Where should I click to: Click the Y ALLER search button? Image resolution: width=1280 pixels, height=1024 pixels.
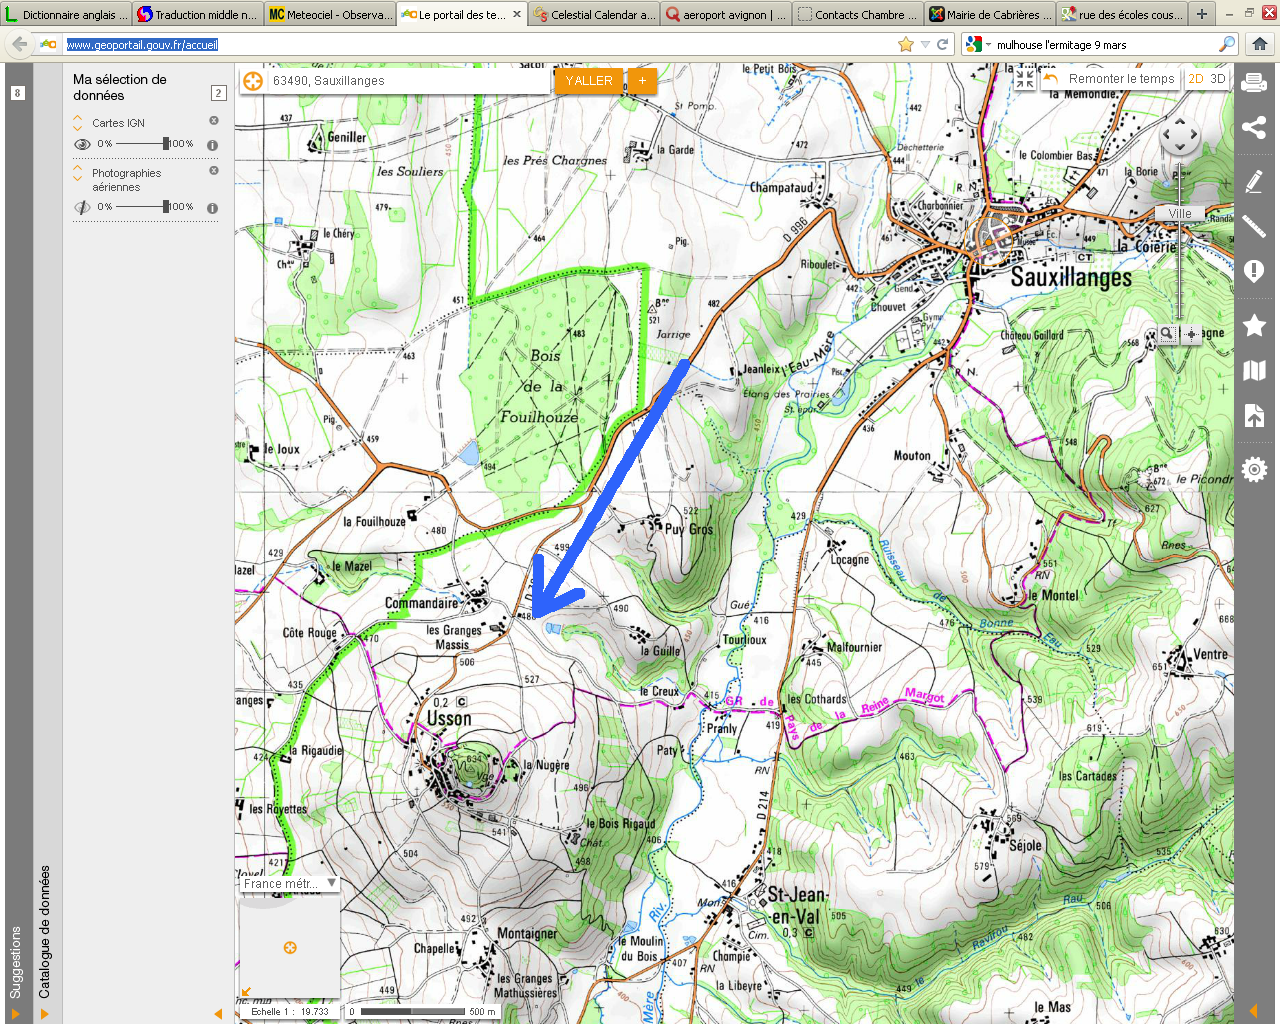(x=588, y=81)
